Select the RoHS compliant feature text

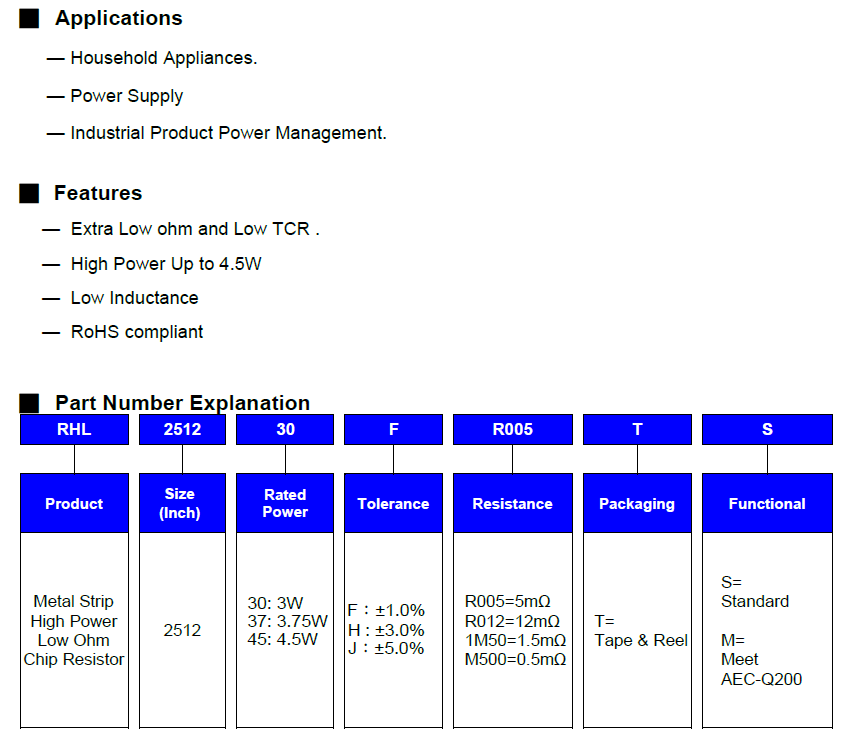[x=137, y=332]
